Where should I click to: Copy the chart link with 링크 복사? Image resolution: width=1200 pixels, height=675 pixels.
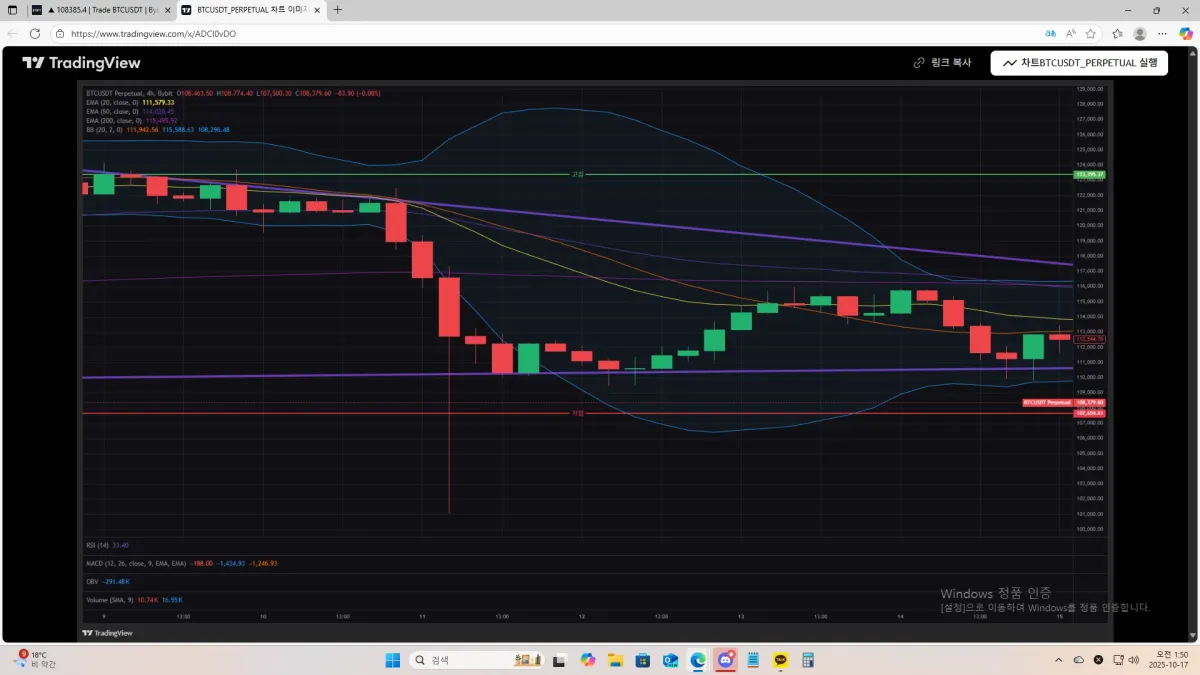coord(942,62)
